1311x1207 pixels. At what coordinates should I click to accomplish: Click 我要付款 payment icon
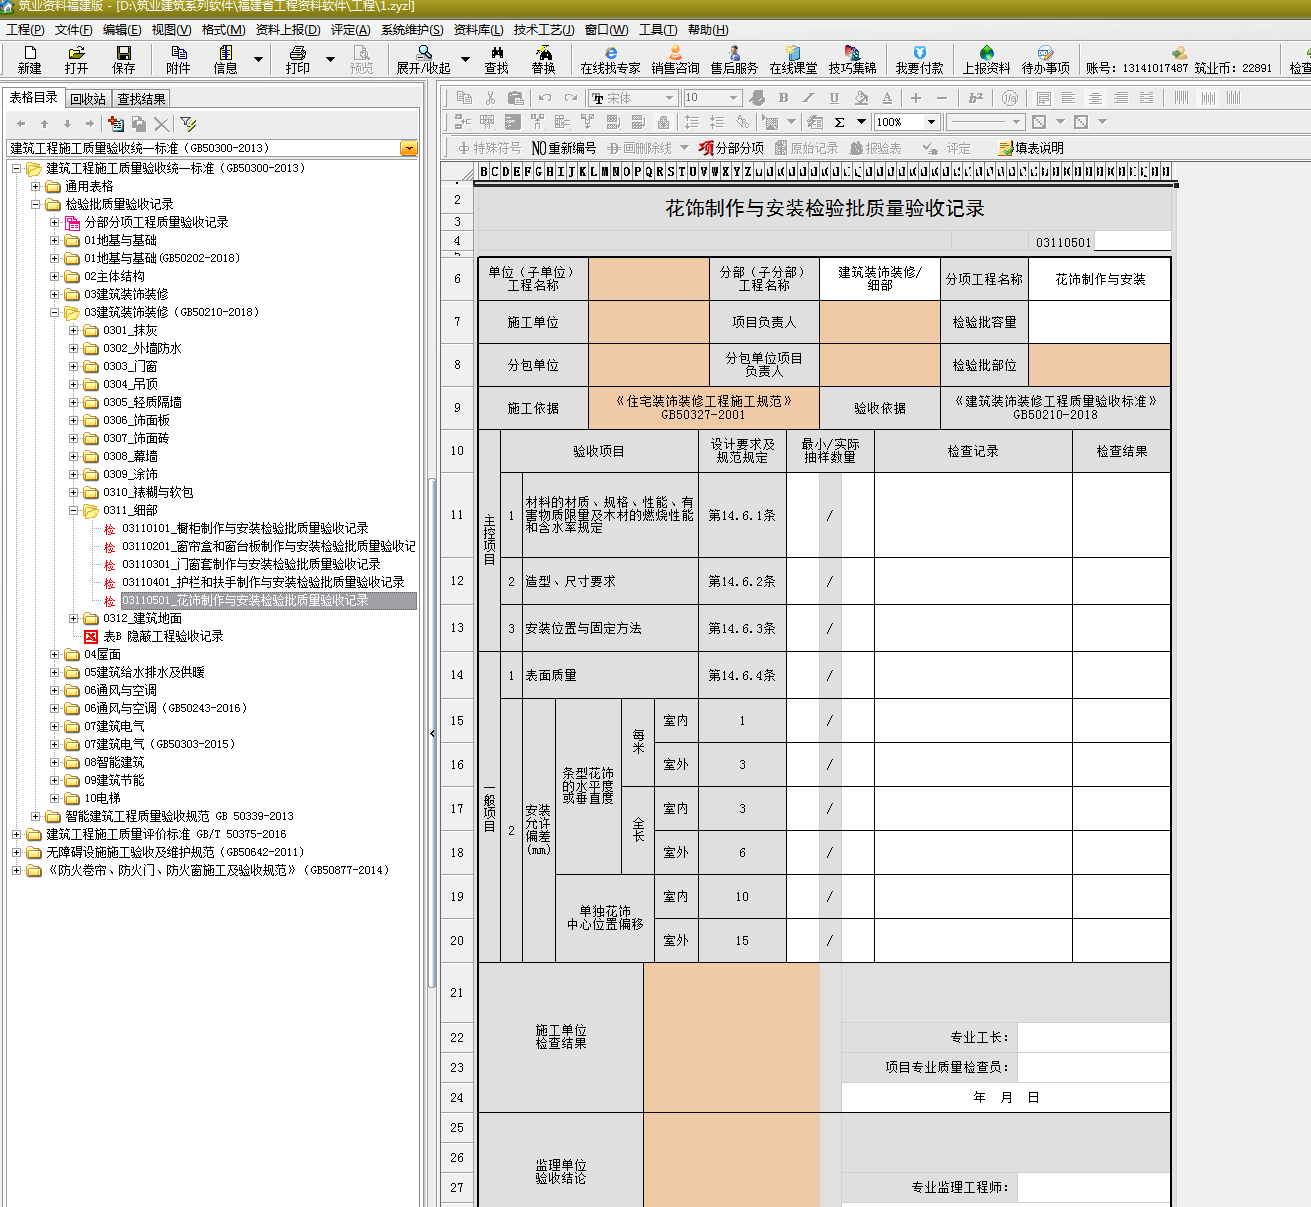919,60
